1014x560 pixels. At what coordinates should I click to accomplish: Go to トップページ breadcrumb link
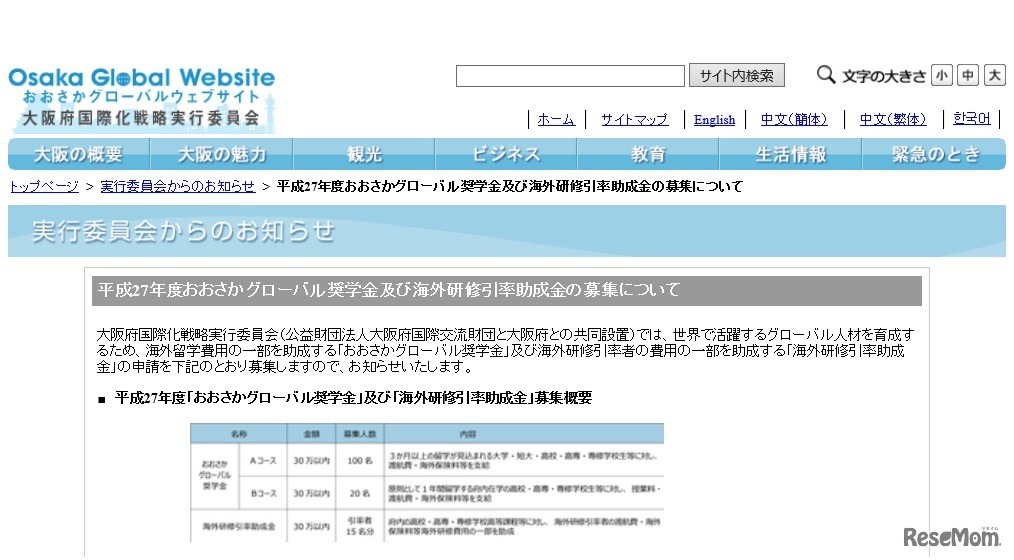[44, 186]
